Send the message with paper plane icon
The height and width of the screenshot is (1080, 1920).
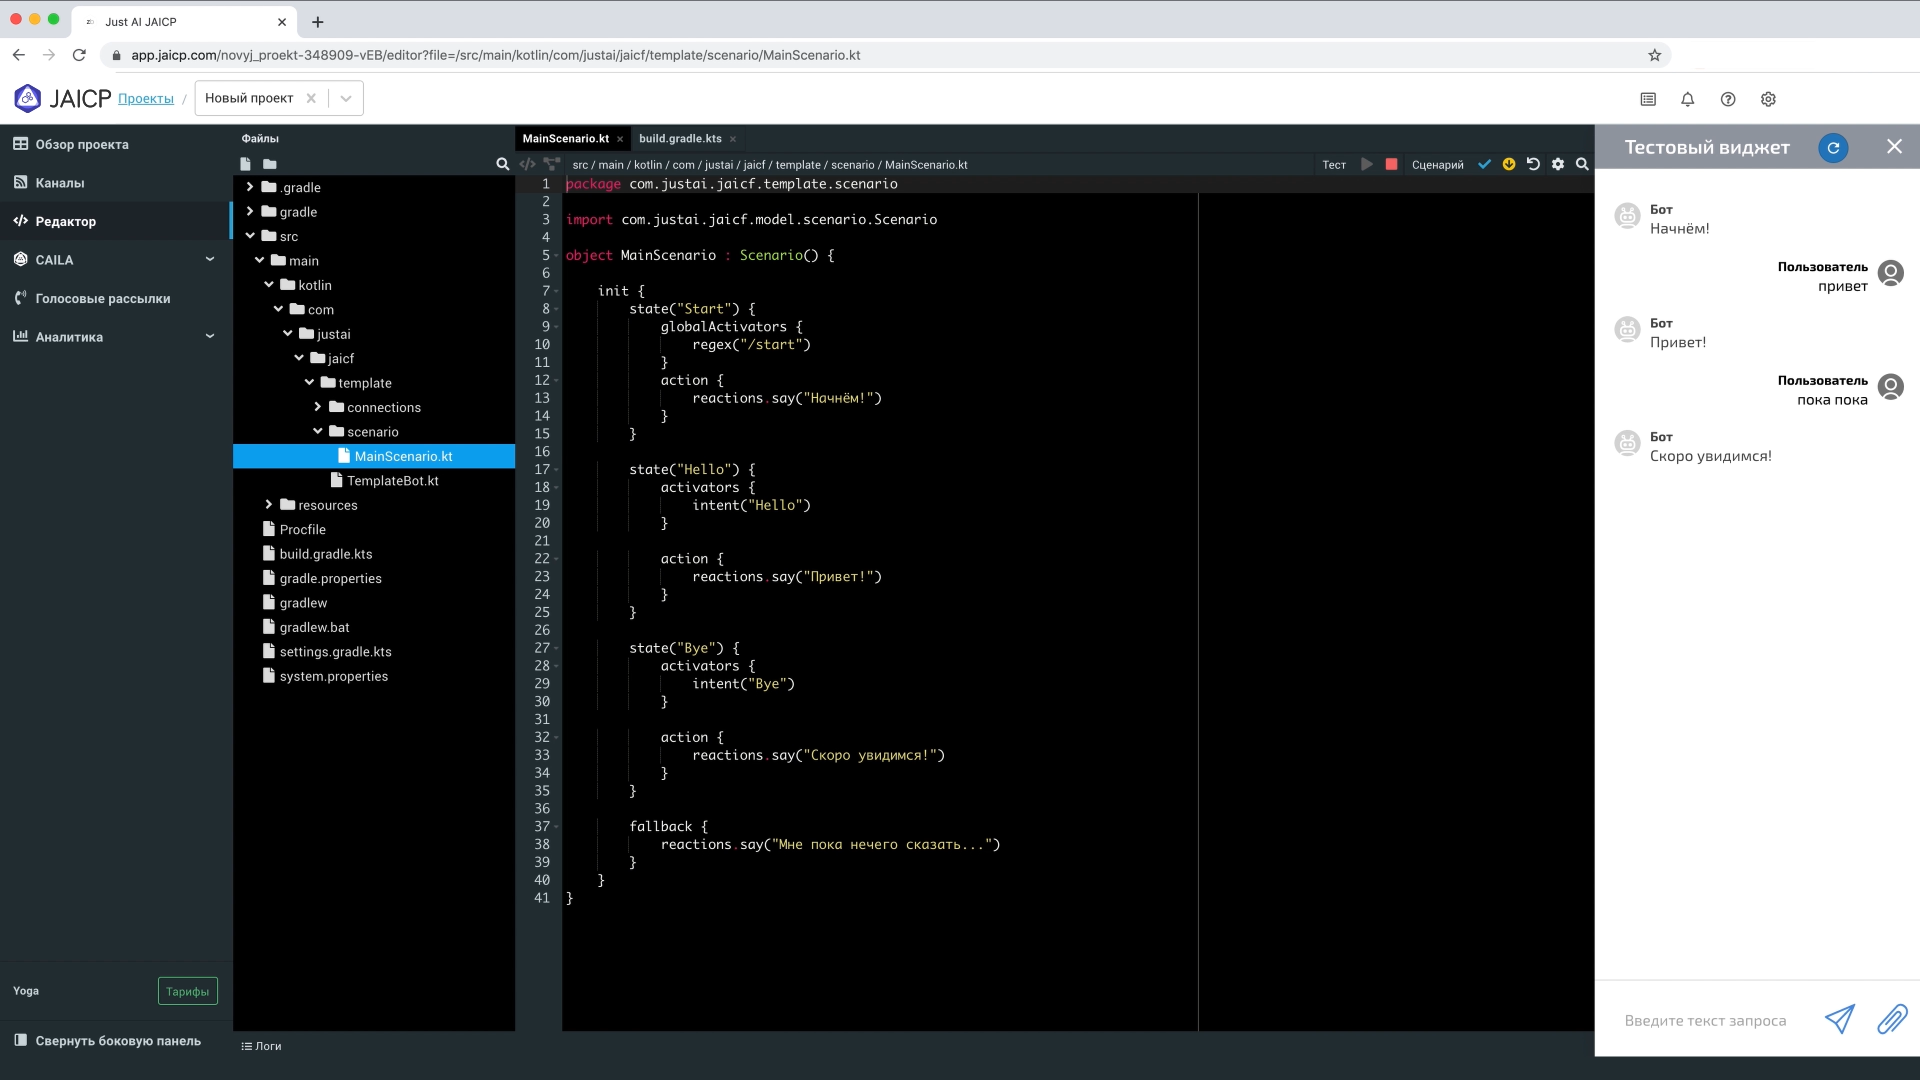pyautogui.click(x=1839, y=1019)
